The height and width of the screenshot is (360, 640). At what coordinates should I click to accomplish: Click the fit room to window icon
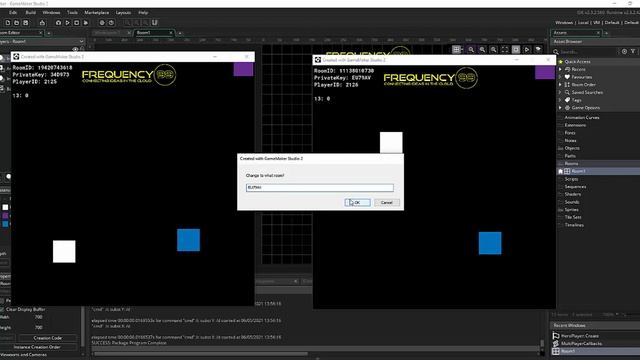(x=505, y=49)
